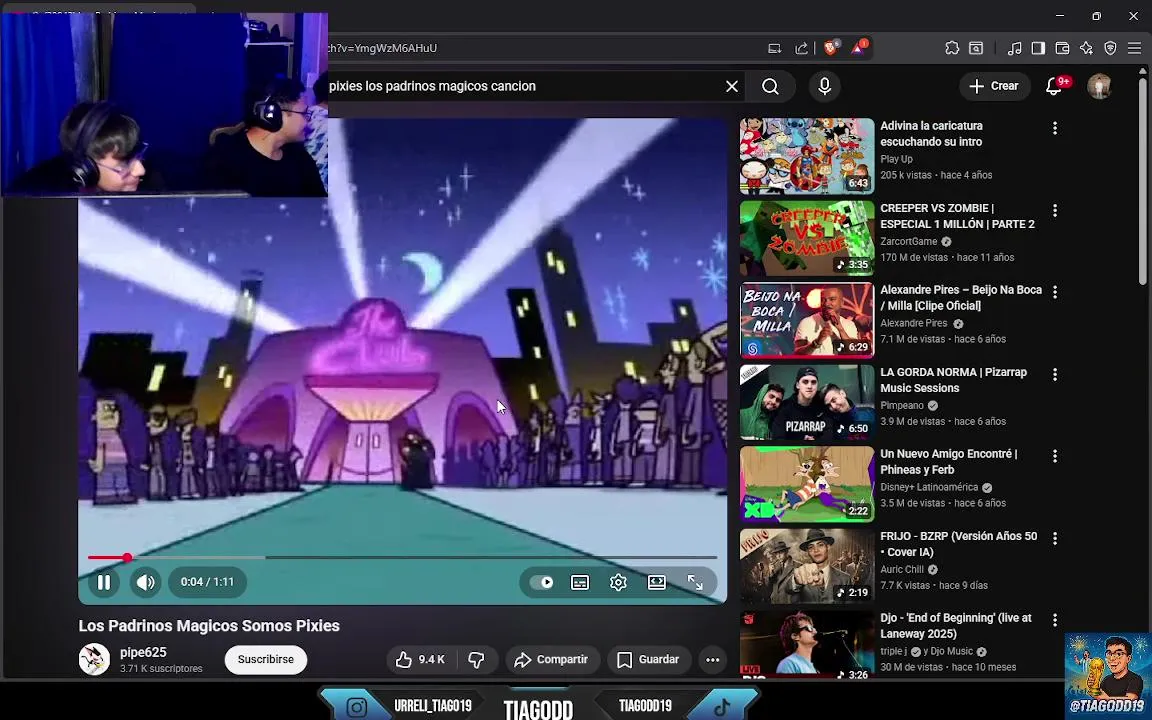The height and width of the screenshot is (720, 1152).
Task: Toggle the autoplay switch in the player
Action: coord(542,583)
